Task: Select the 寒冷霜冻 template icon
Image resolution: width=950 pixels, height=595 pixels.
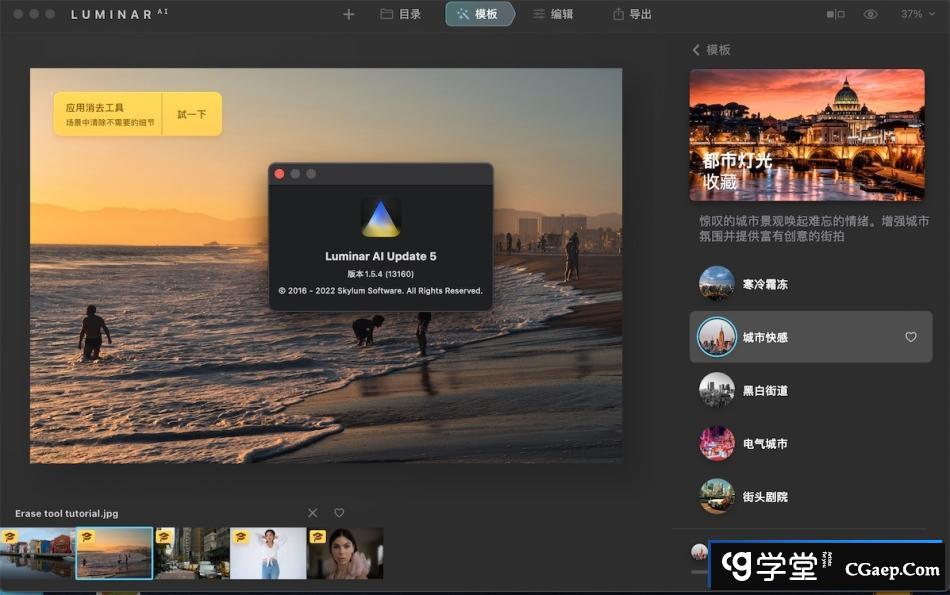Action: tap(717, 284)
